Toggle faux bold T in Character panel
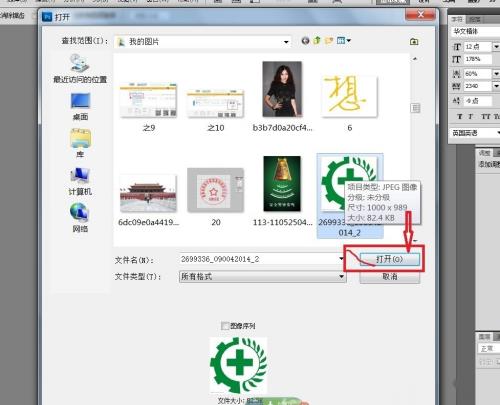This screenshot has width=500, height=405. click(x=460, y=116)
